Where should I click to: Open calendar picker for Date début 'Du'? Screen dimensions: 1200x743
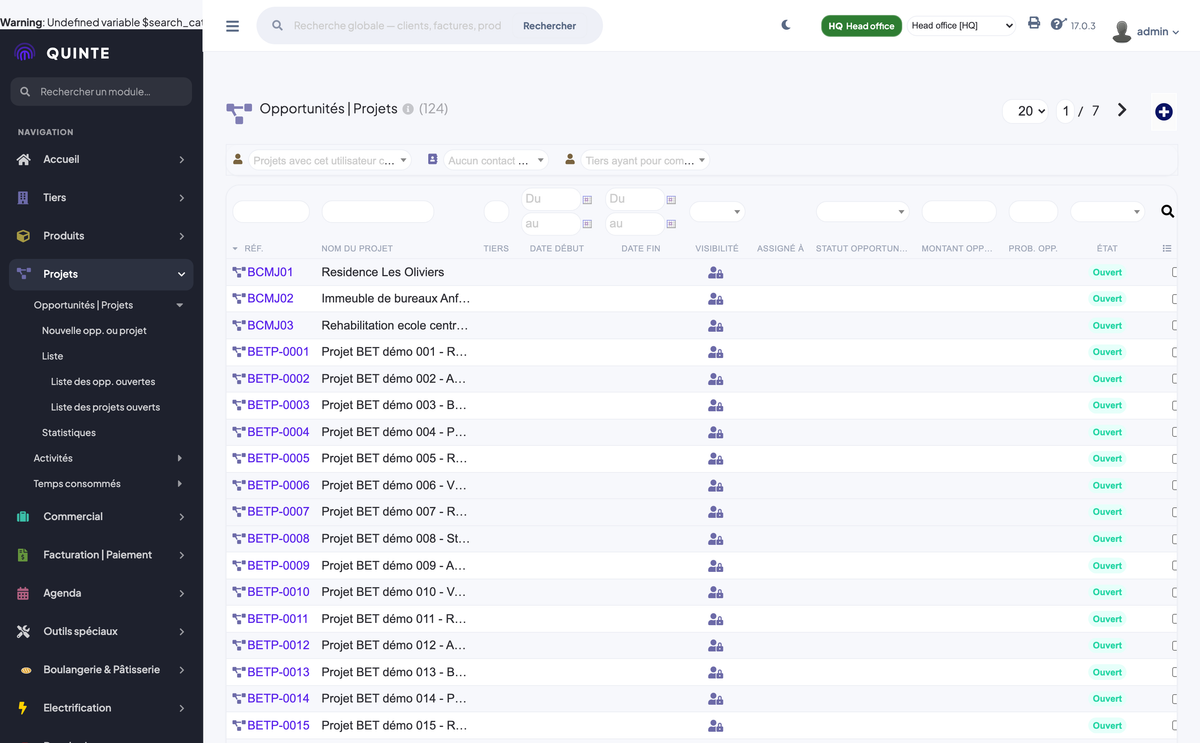click(x=587, y=200)
